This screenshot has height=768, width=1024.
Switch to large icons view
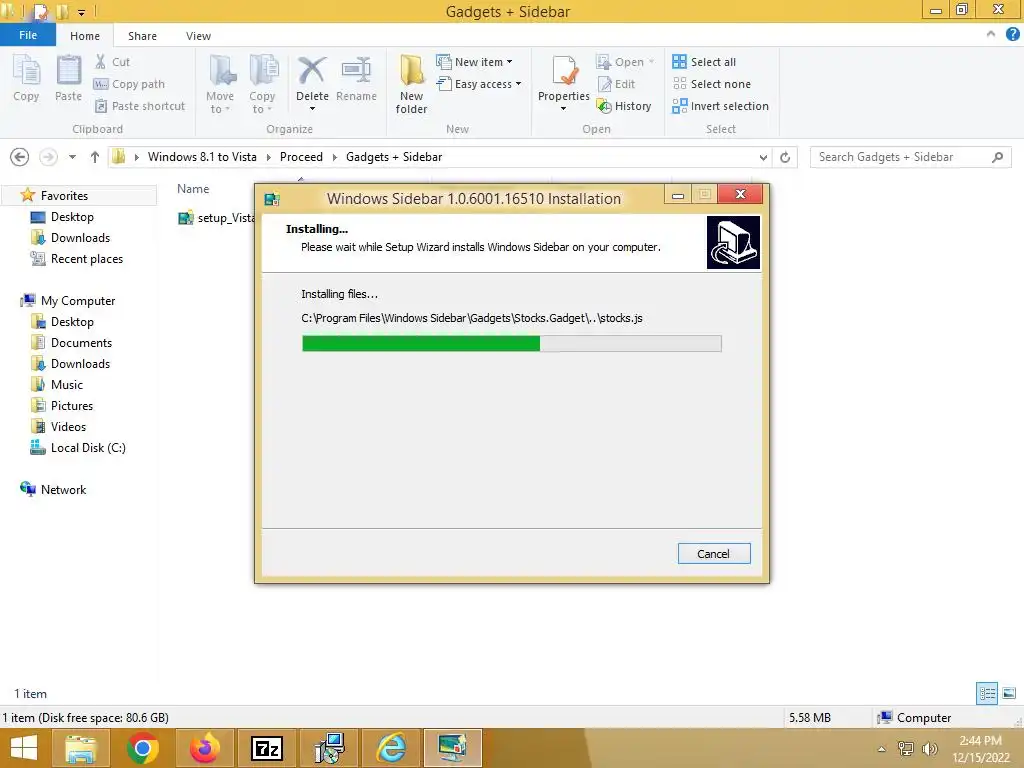coord(1009,693)
